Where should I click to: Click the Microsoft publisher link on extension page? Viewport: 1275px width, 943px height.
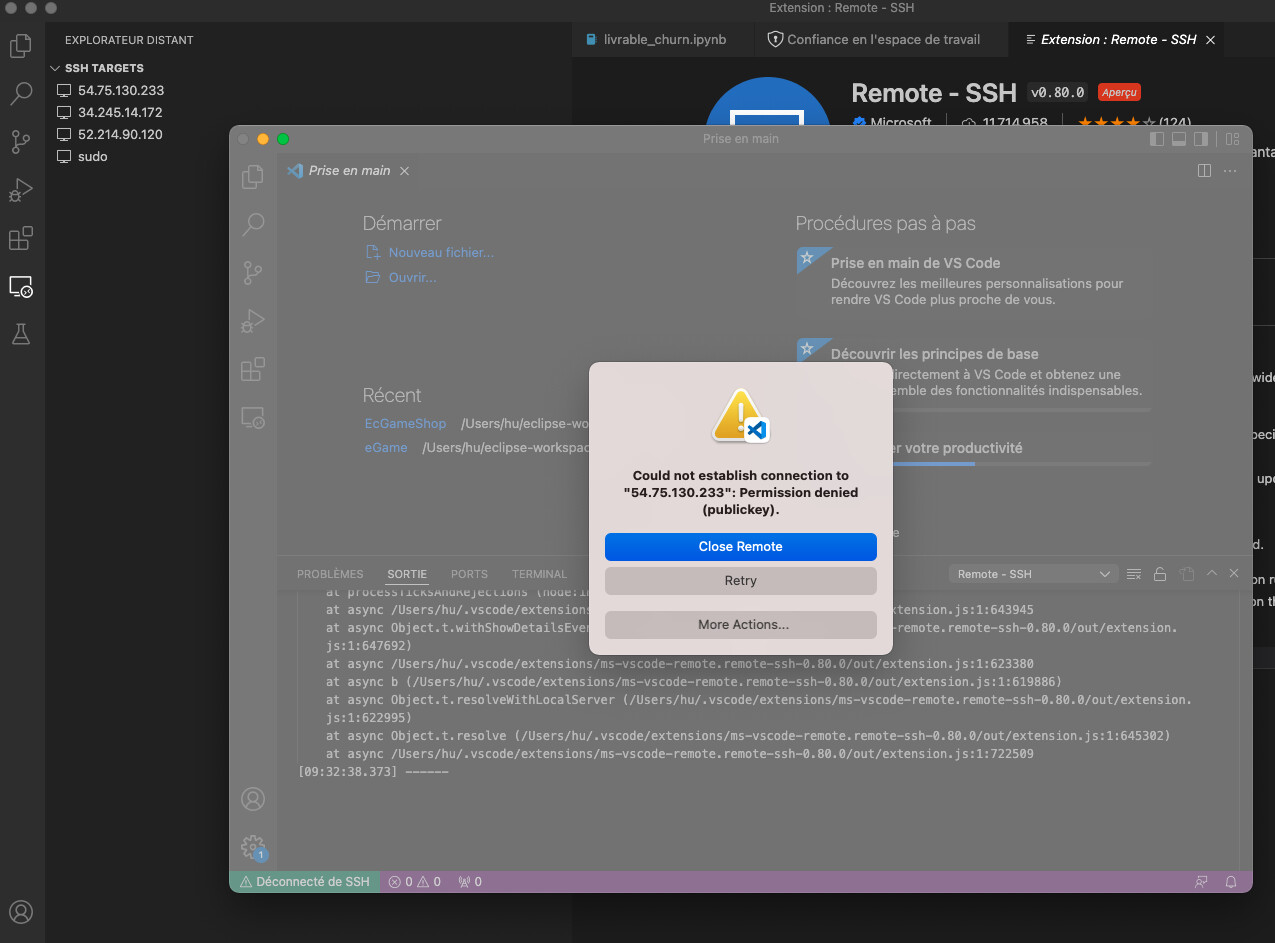900,123
